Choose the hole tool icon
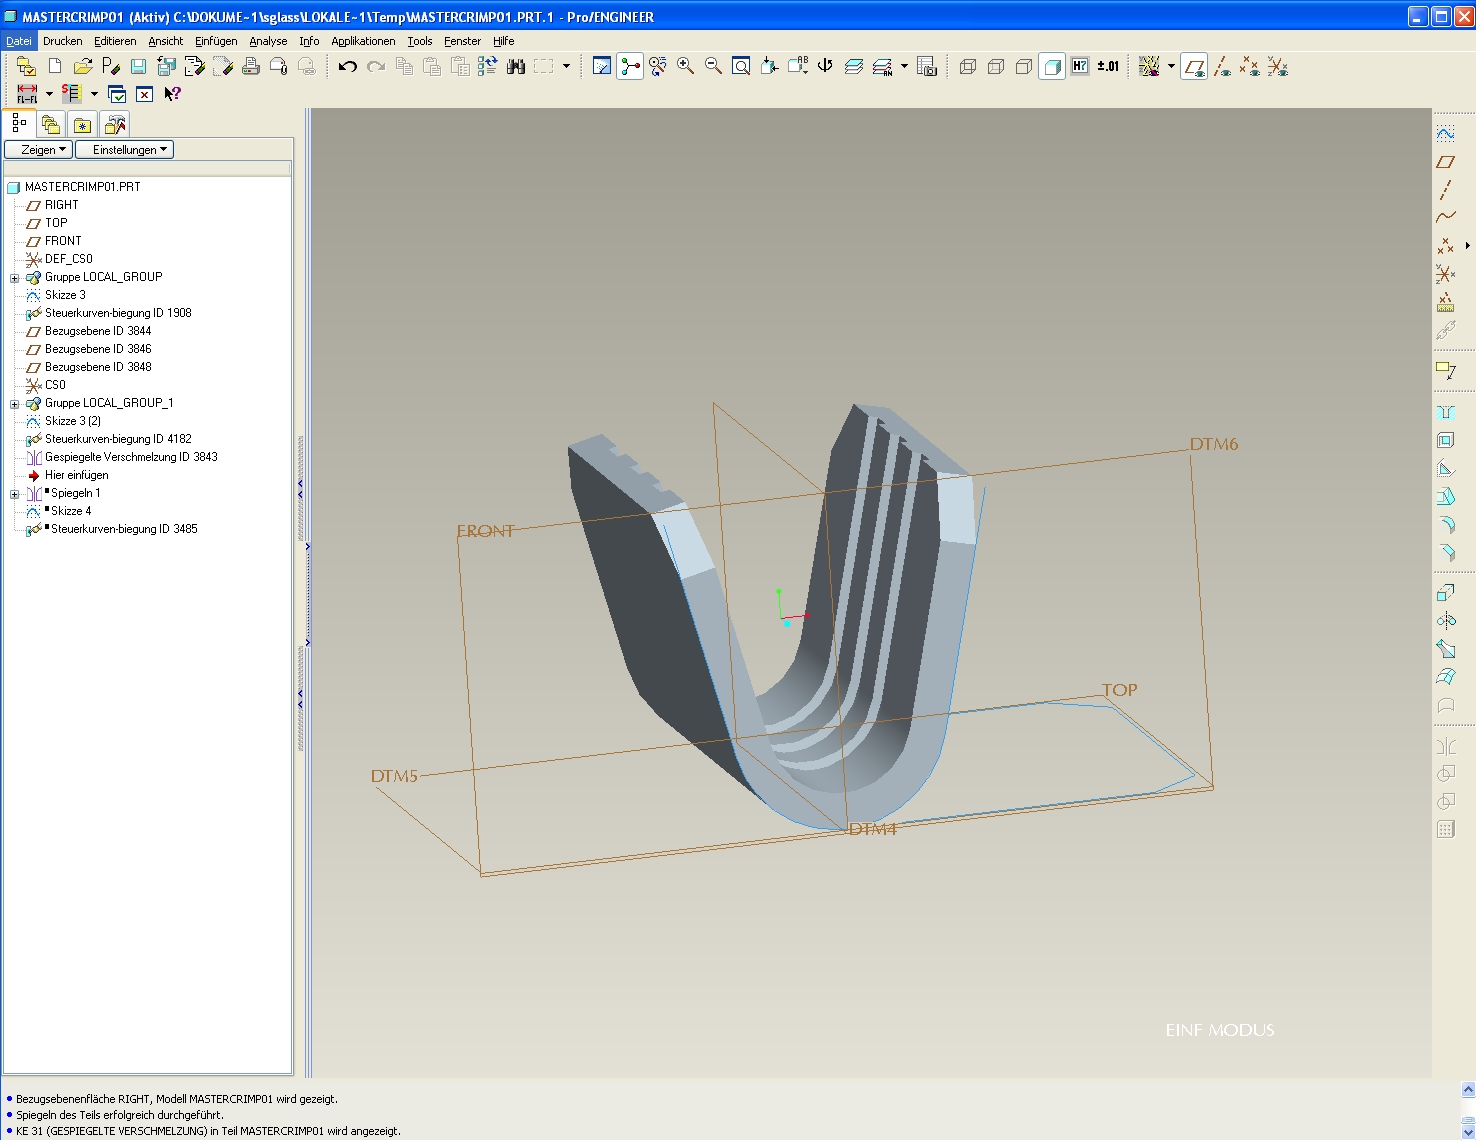Screen dimensions: 1476x1140 click(1446, 412)
